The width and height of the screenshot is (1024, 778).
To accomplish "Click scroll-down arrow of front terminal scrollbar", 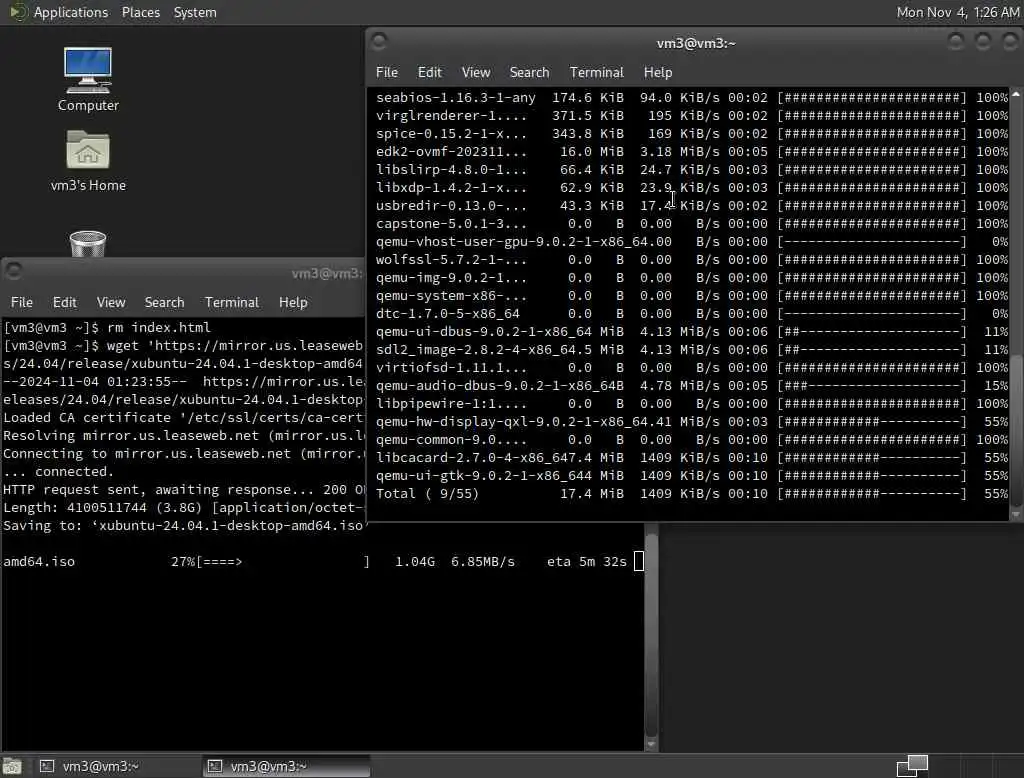I will click(x=1016, y=514).
